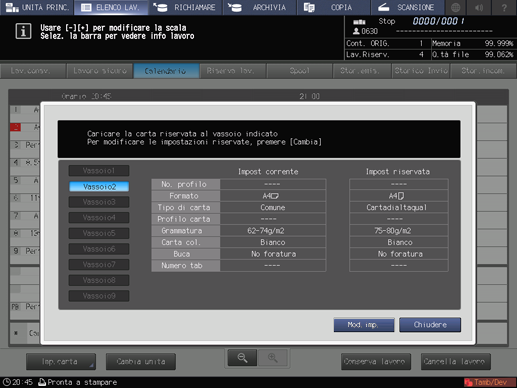Click the Conserva lavoro button
The image size is (517, 388).
[x=376, y=362]
